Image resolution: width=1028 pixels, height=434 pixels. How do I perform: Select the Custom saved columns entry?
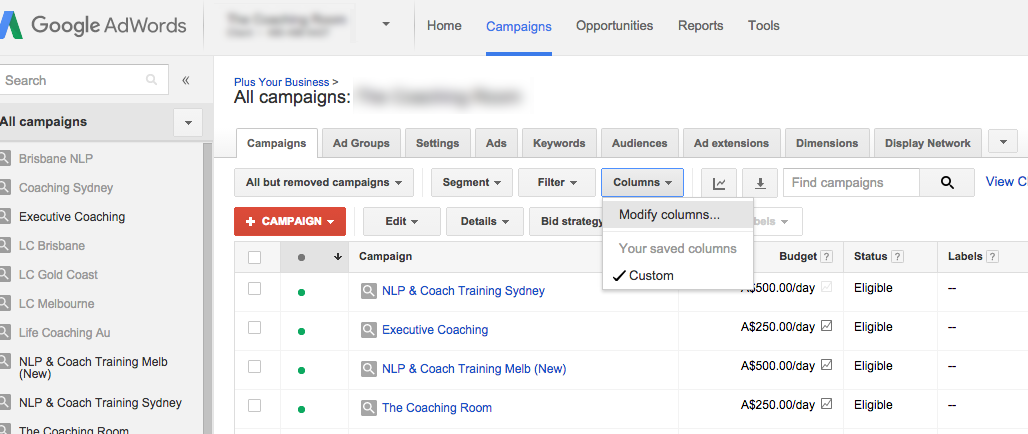click(x=678, y=275)
